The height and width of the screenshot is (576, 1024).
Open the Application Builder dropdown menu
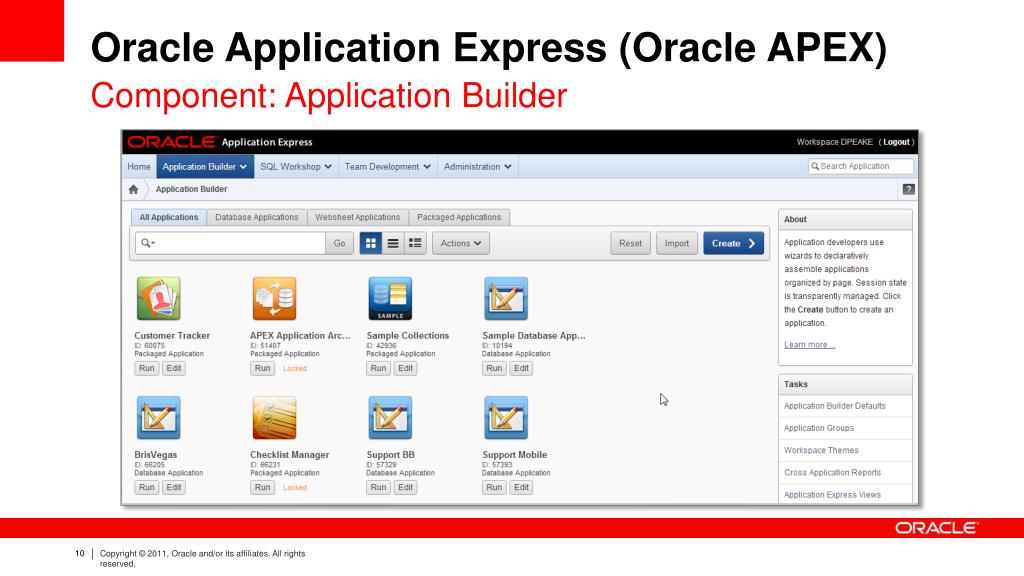click(204, 167)
